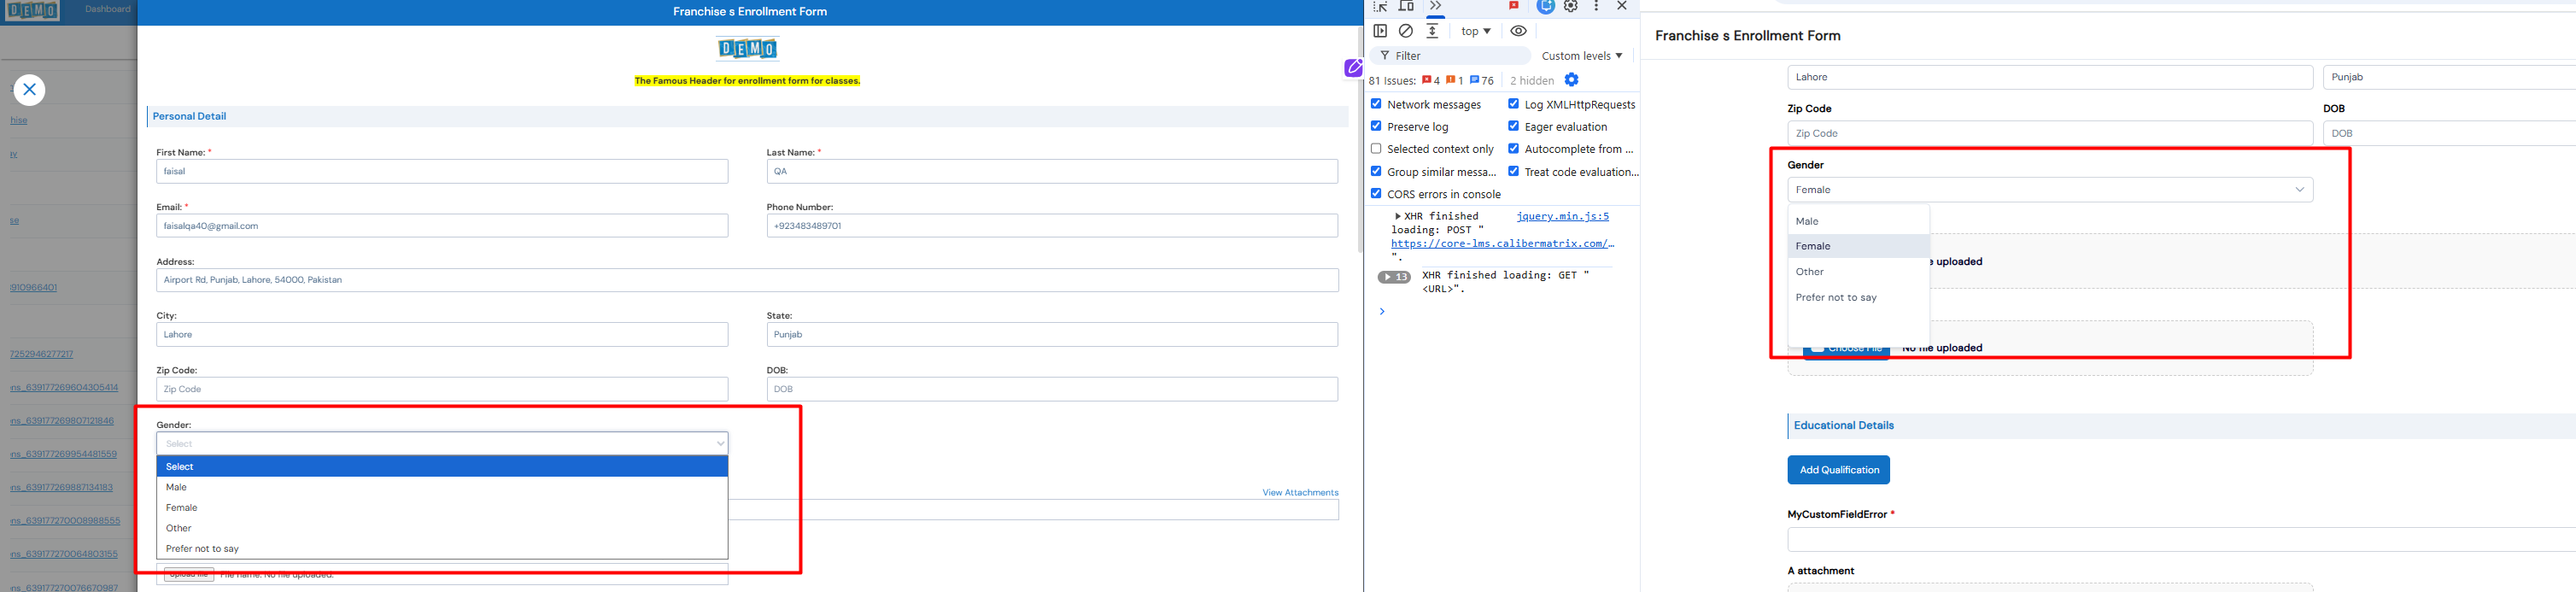
Task: Click the purple edit widget icon
Action: [x=1353, y=68]
